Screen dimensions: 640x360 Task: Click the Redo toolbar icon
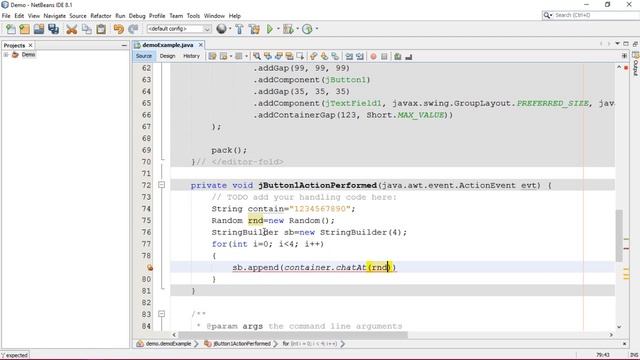133,29
